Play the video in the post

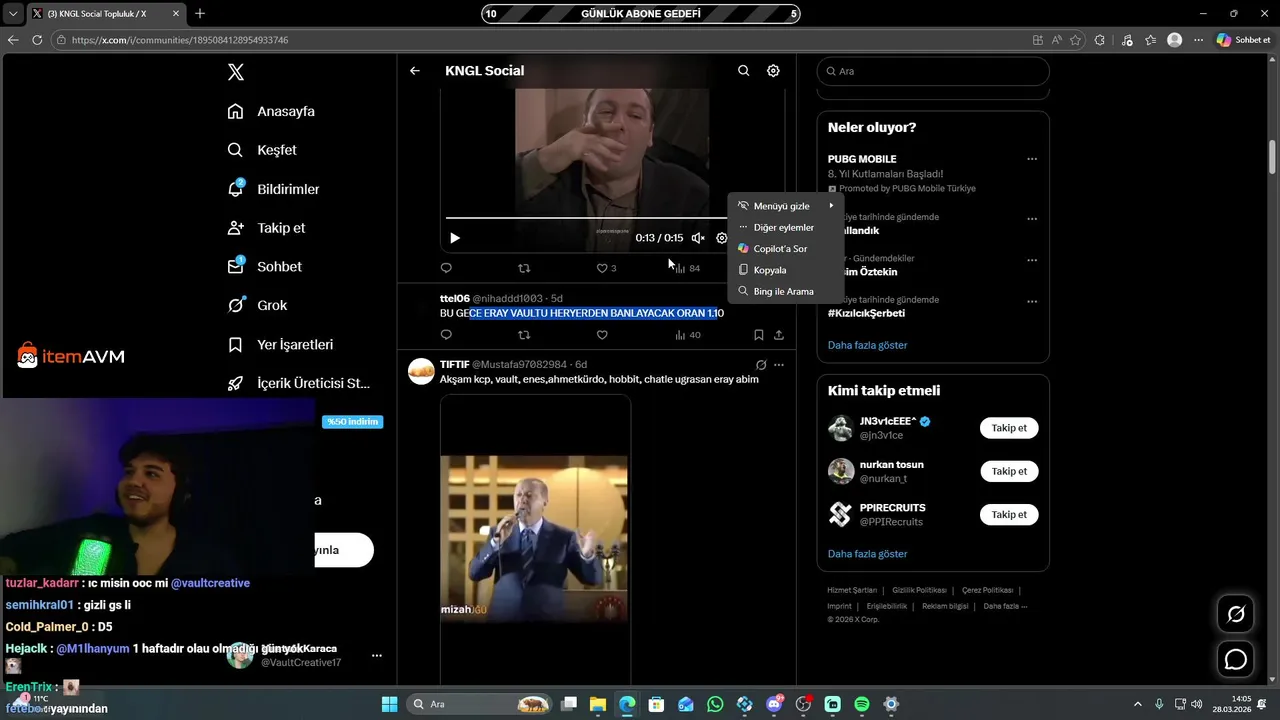tap(455, 238)
